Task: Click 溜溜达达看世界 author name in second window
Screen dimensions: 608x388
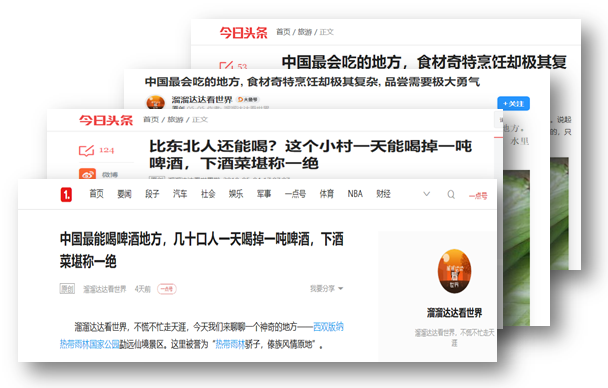Action: 202,100
